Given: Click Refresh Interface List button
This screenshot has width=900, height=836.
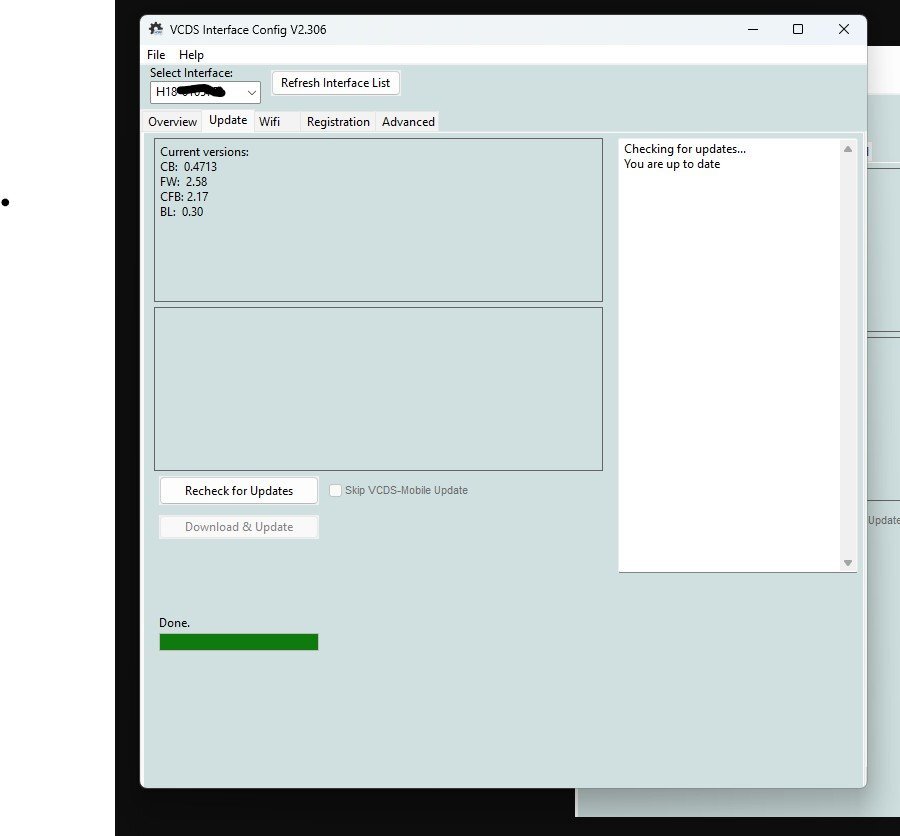Looking at the screenshot, I should (335, 83).
